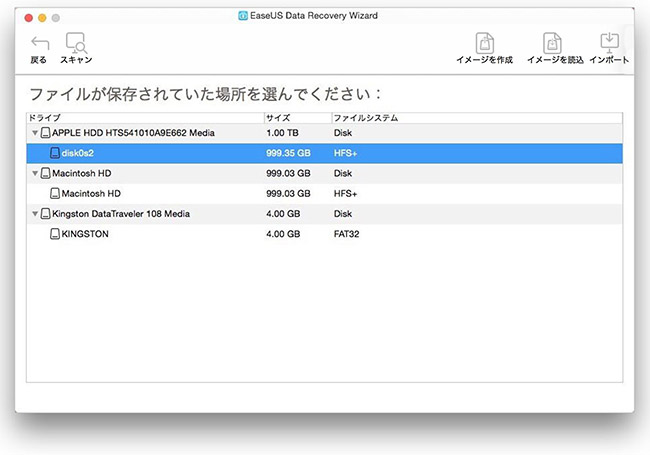The image size is (650, 455).
Task: Sort by the ファイルシステム column header
Action: pyautogui.click(x=477, y=118)
